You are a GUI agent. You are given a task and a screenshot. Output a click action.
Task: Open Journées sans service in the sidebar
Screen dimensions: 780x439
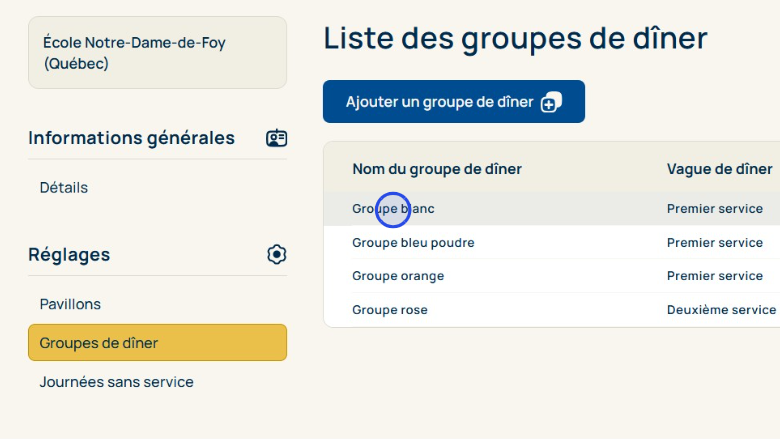(x=116, y=382)
